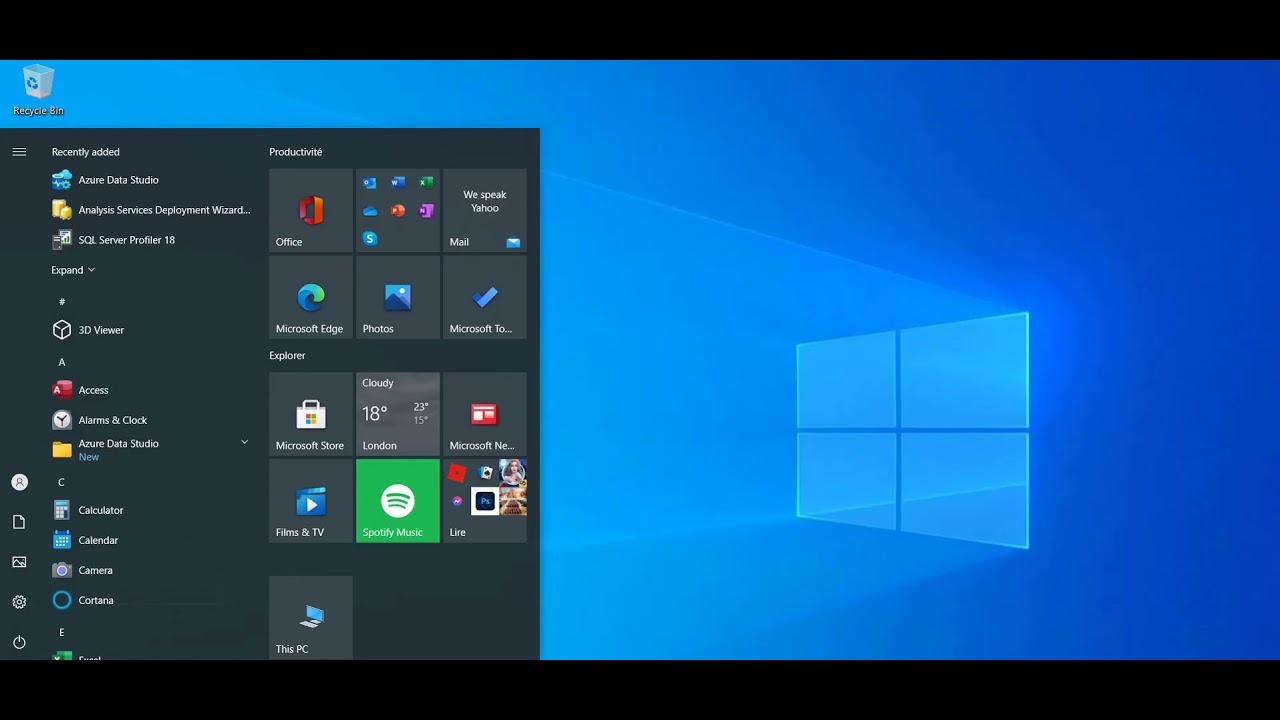Open Documents from Start sidebar
This screenshot has width=1280, height=720.
[19, 522]
